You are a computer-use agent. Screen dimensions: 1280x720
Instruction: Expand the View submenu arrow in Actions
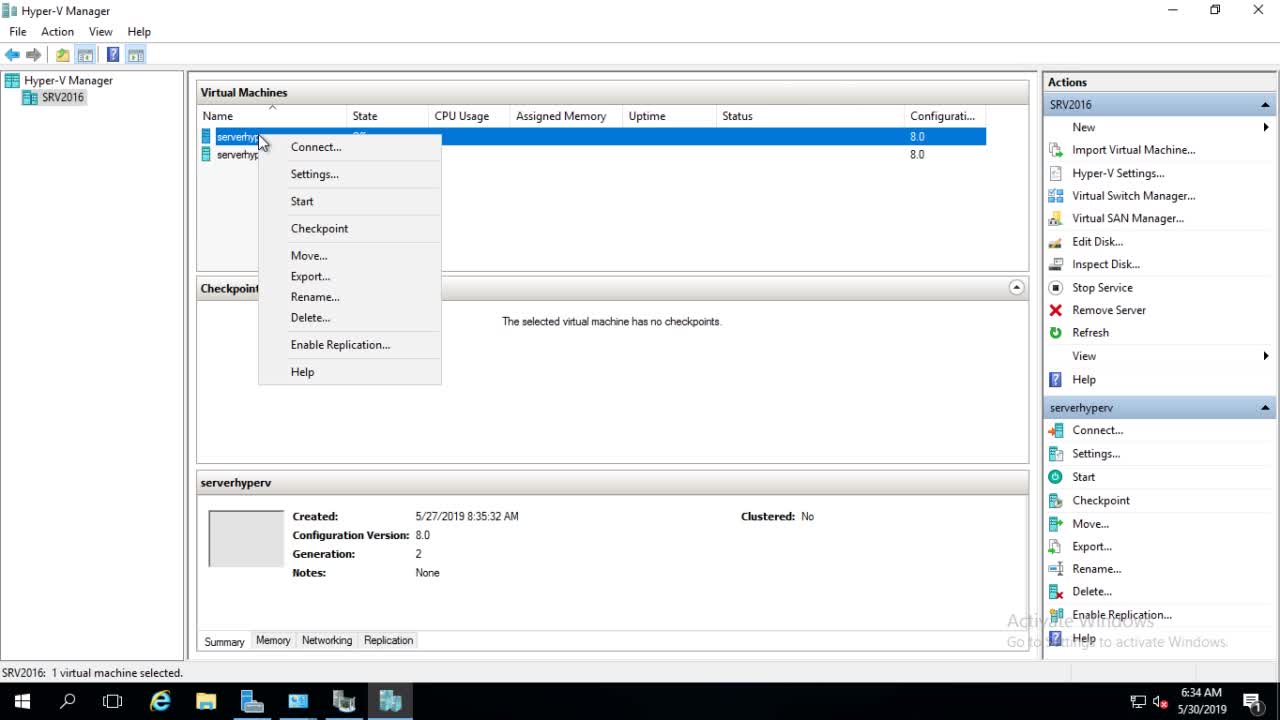(1266, 356)
